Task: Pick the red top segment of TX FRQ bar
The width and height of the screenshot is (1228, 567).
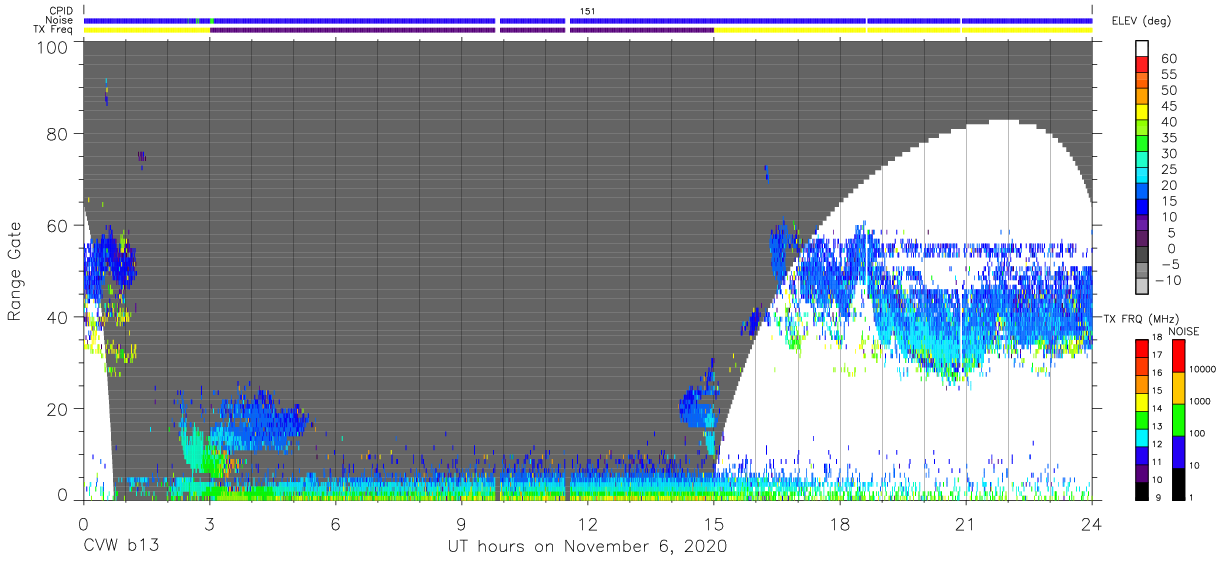Action: pyautogui.click(x=1142, y=348)
